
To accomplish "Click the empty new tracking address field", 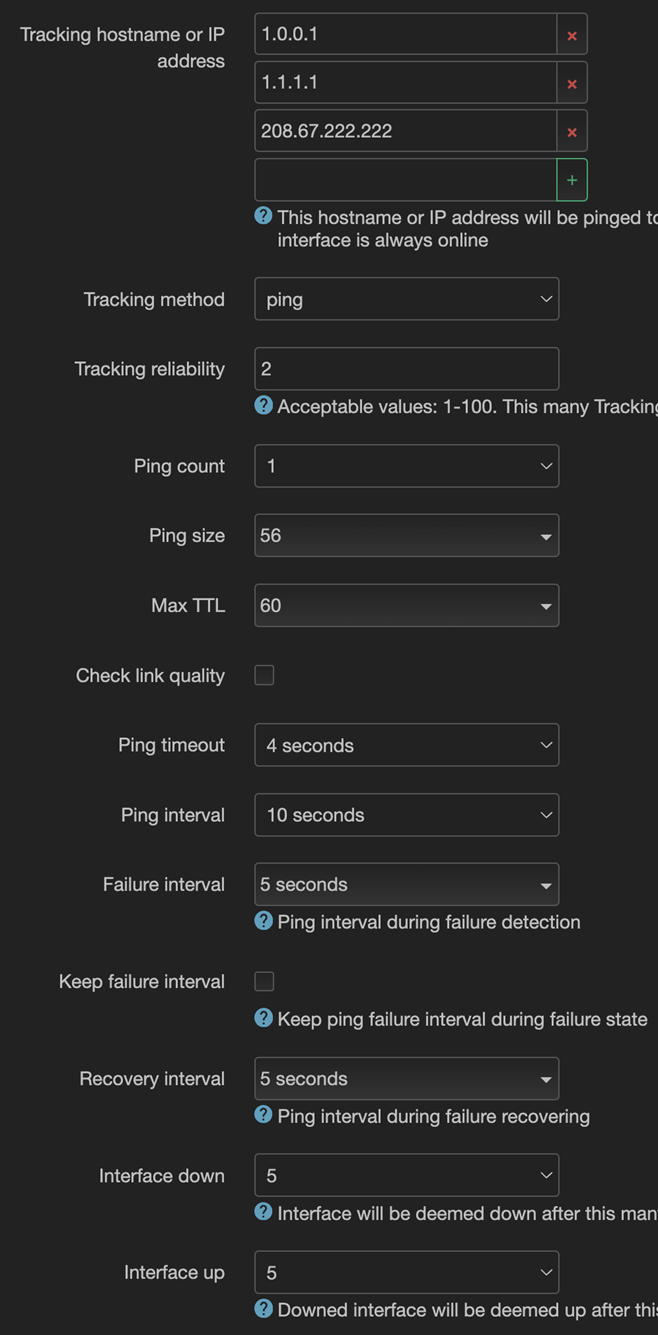I will (405, 180).
